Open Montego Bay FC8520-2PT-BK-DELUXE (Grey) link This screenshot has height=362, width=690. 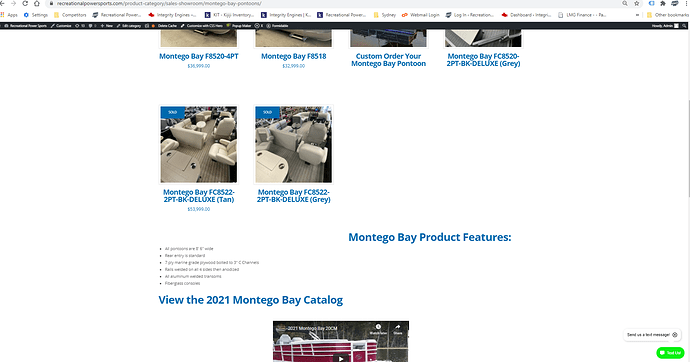tap(483, 60)
